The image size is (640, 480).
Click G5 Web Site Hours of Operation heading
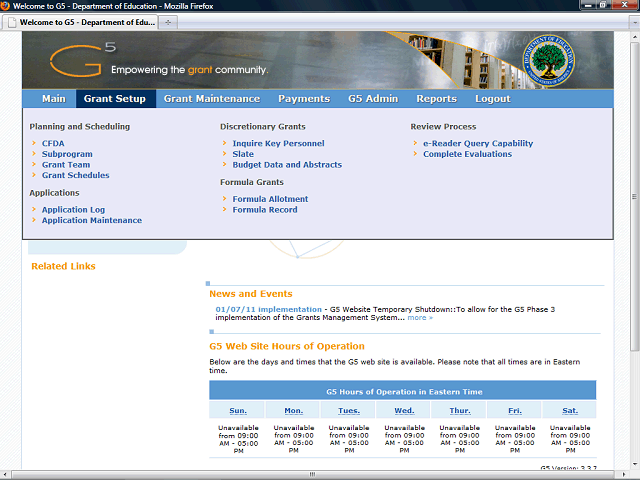point(287,346)
